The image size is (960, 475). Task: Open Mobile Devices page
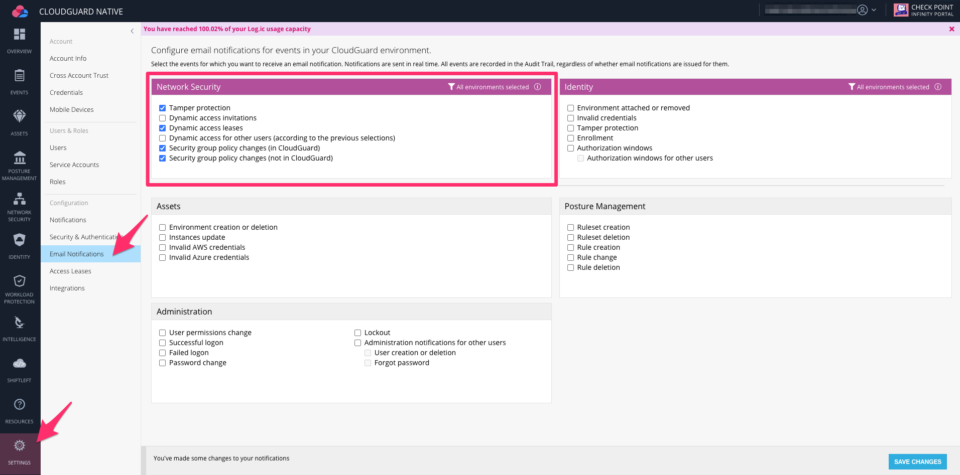coord(72,110)
